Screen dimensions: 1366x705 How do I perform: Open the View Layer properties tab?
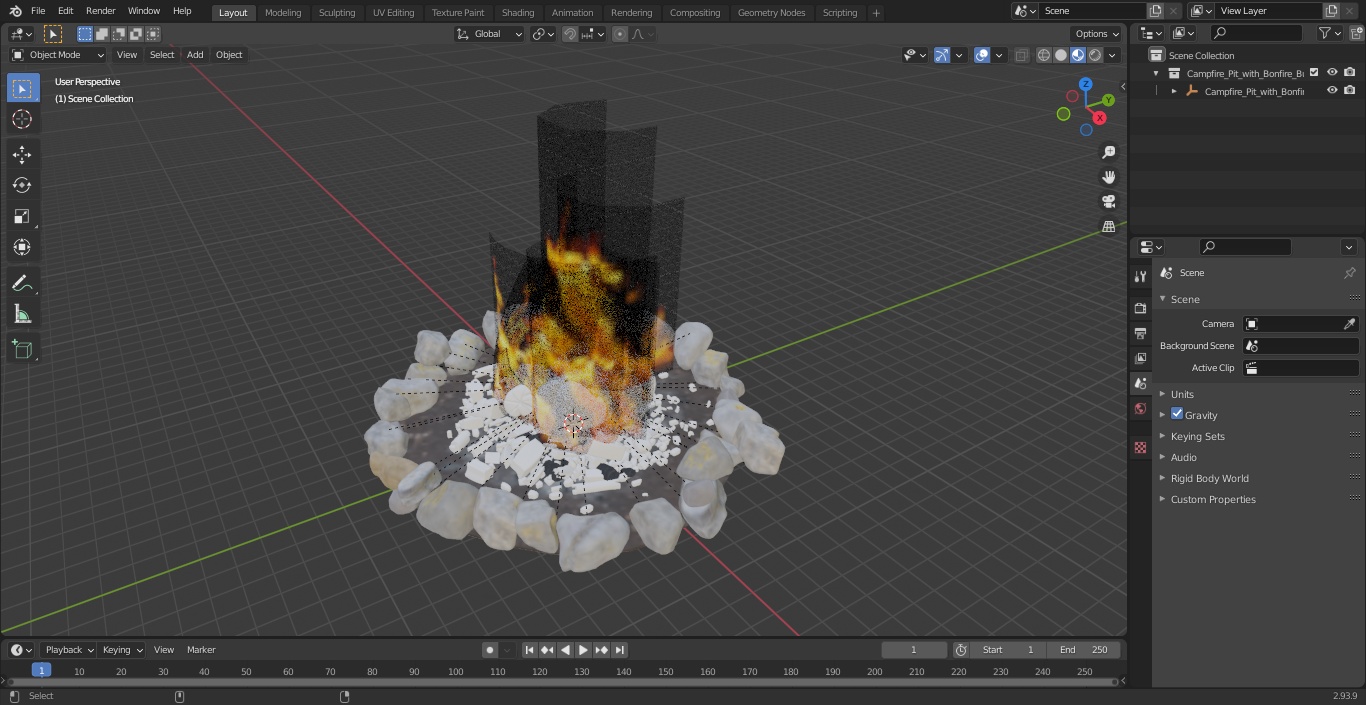pyautogui.click(x=1140, y=358)
